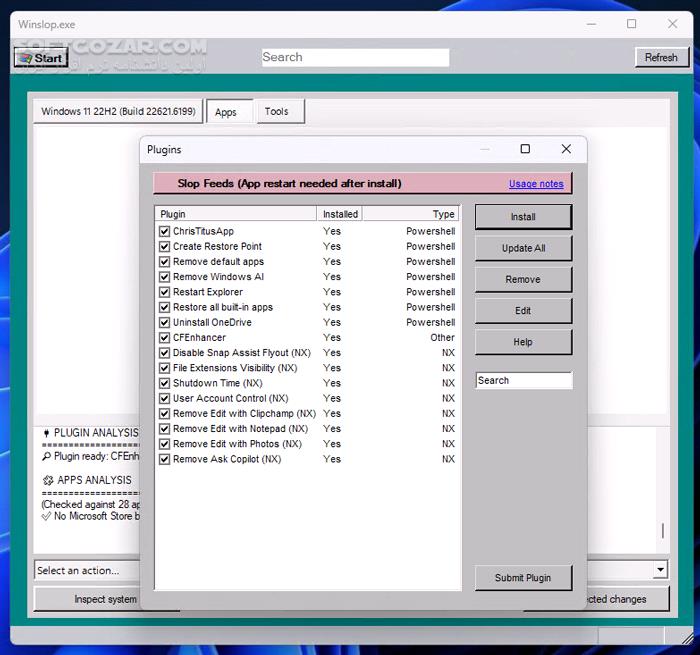Close the Plugins dialog

[566, 150]
